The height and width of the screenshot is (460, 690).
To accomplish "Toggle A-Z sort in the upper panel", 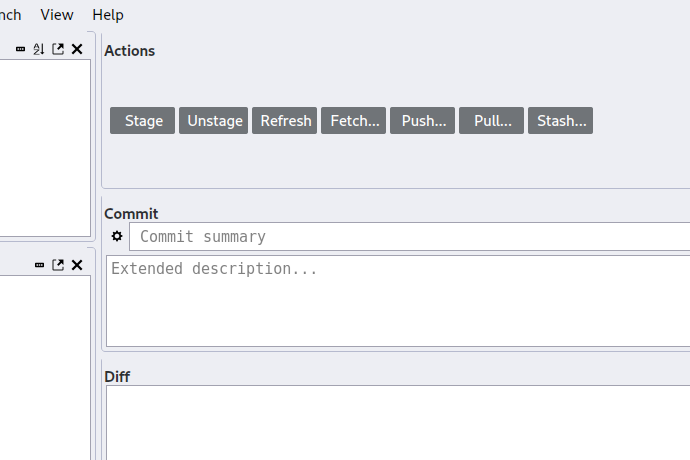I will coord(39,49).
